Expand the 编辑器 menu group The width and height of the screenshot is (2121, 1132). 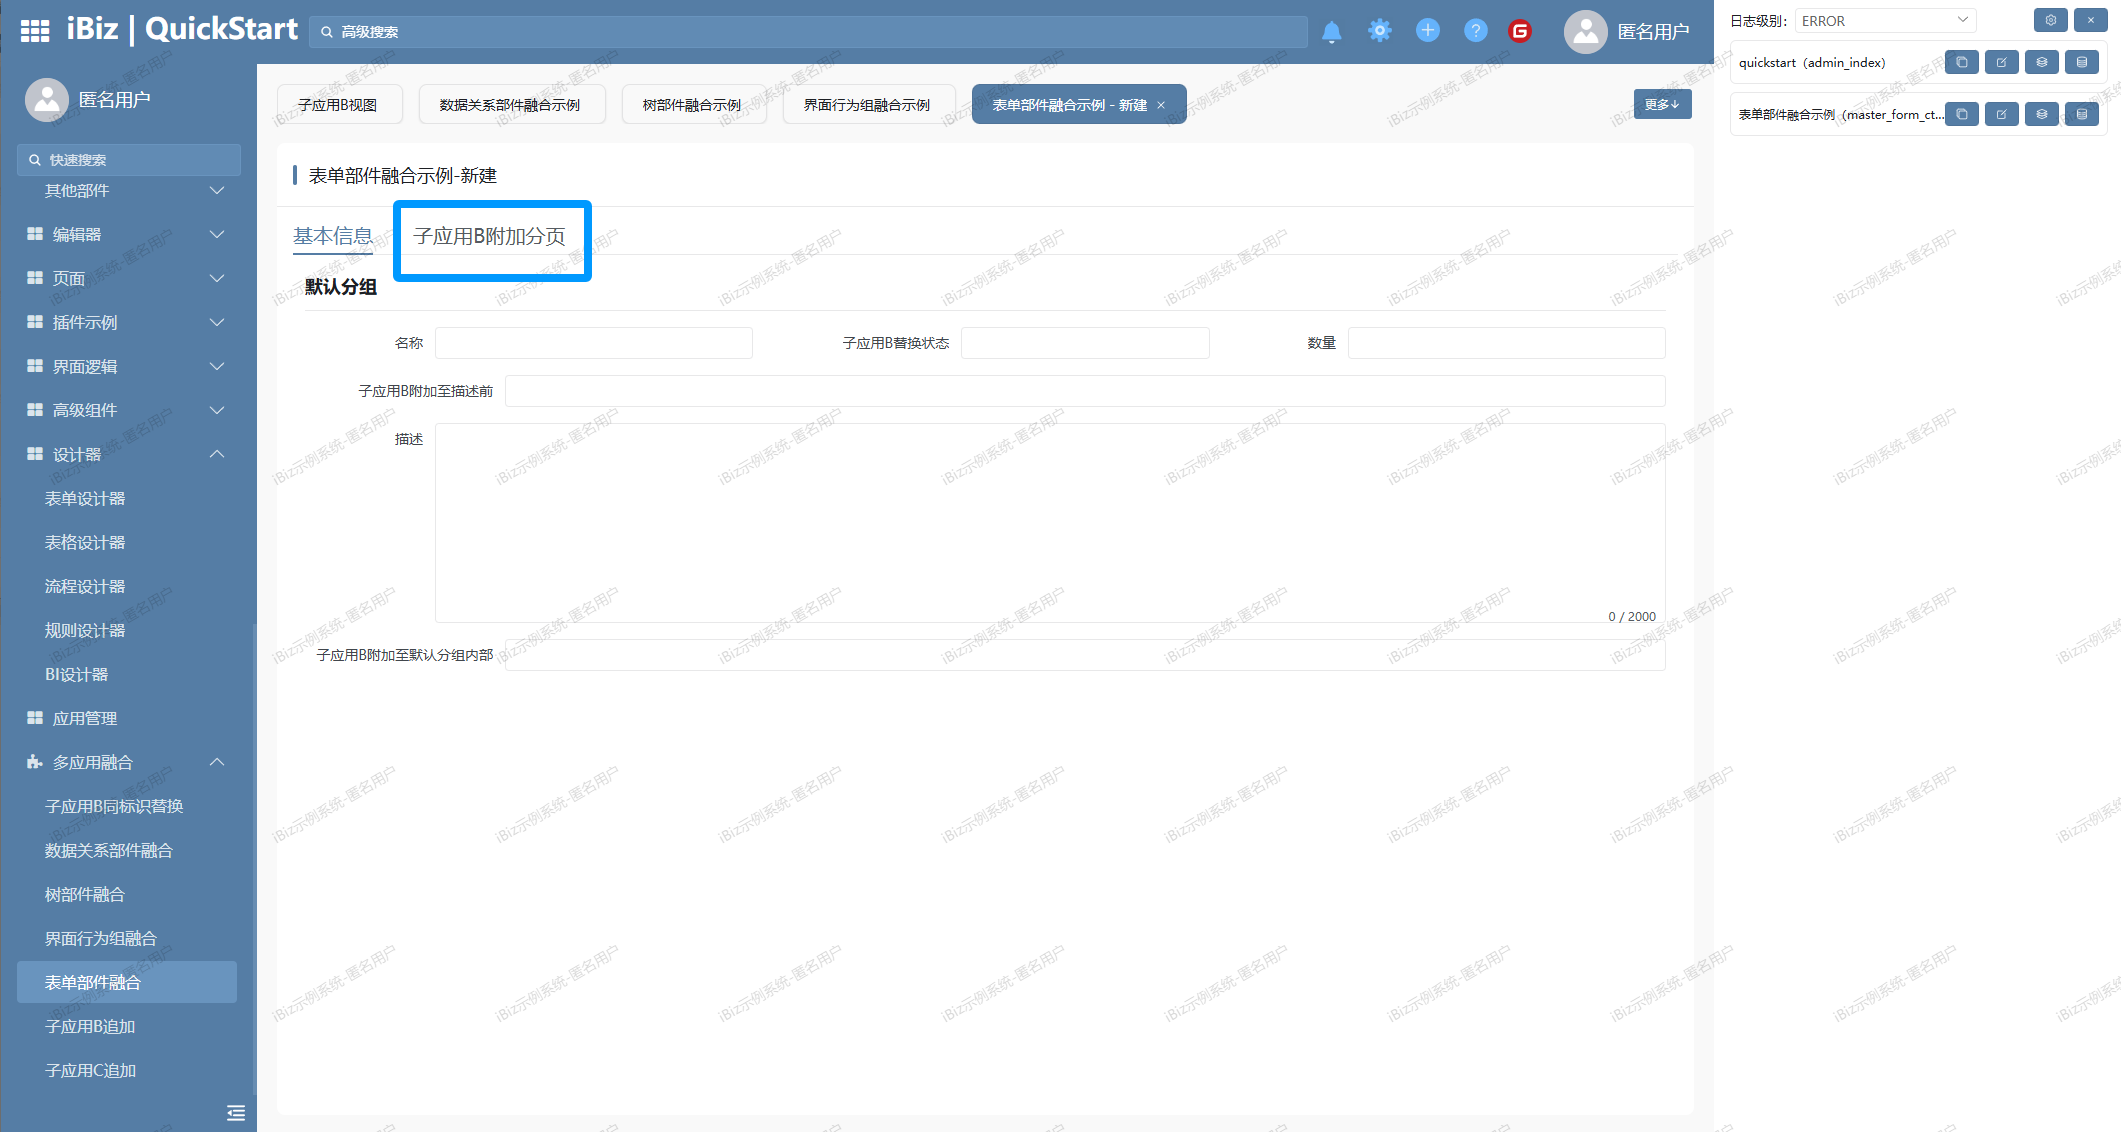(x=127, y=234)
